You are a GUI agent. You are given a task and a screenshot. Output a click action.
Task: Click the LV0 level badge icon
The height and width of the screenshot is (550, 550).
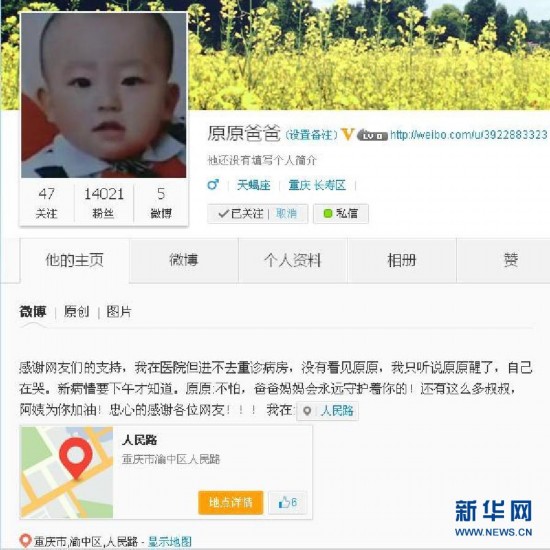(372, 135)
